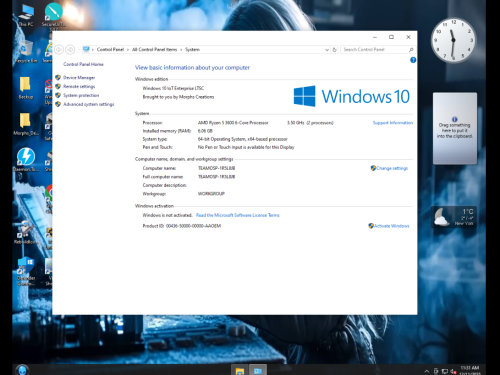The width and height of the screenshot is (500, 375).
Task: Open the Defender Control shortcut
Action: click(26, 271)
